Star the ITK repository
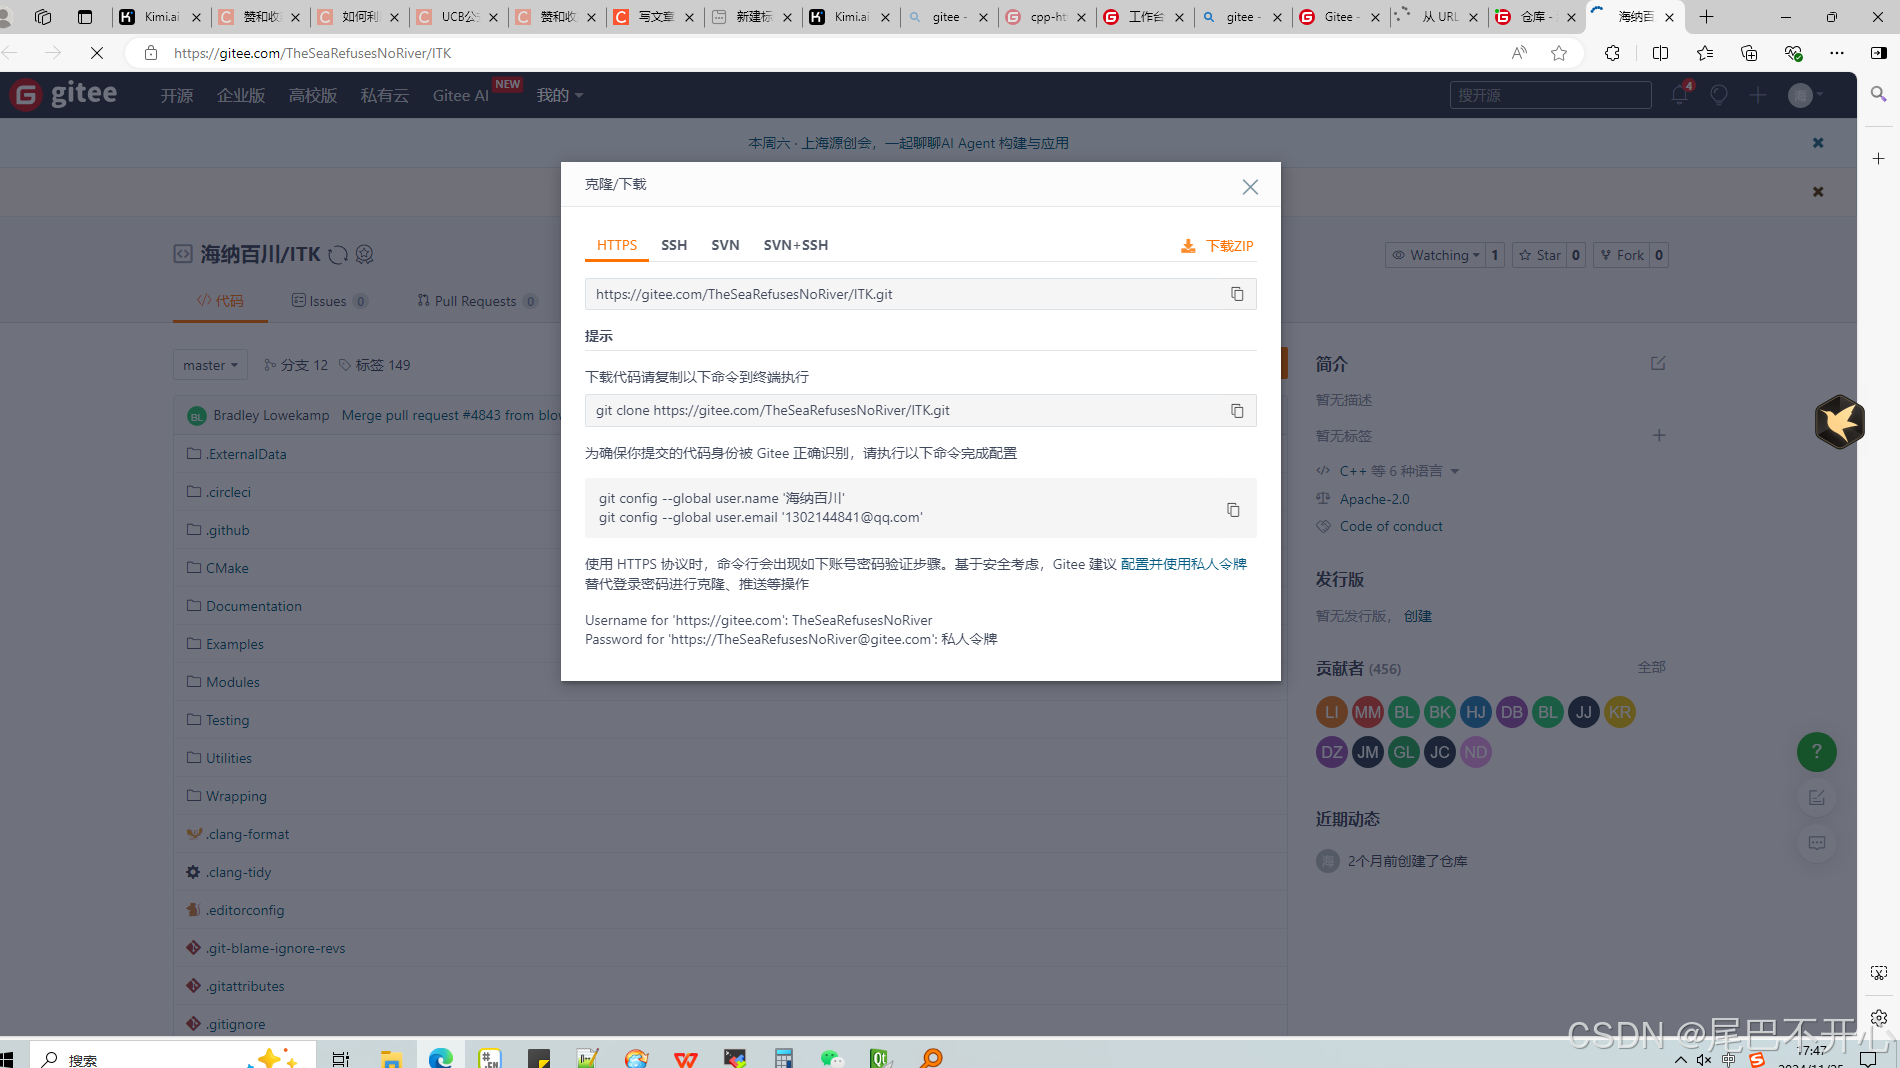The image size is (1900, 1068). click(1540, 255)
